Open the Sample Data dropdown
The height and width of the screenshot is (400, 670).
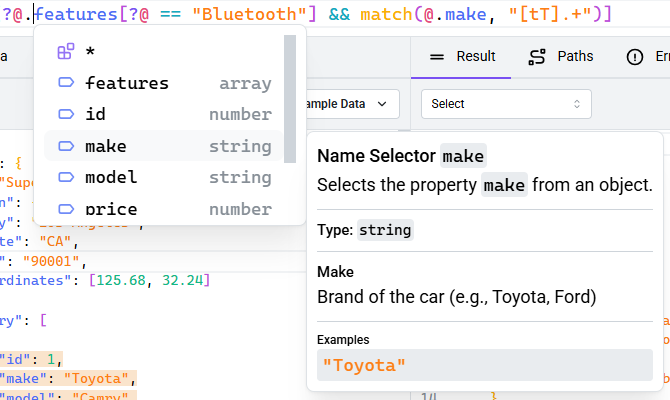tap(353, 104)
